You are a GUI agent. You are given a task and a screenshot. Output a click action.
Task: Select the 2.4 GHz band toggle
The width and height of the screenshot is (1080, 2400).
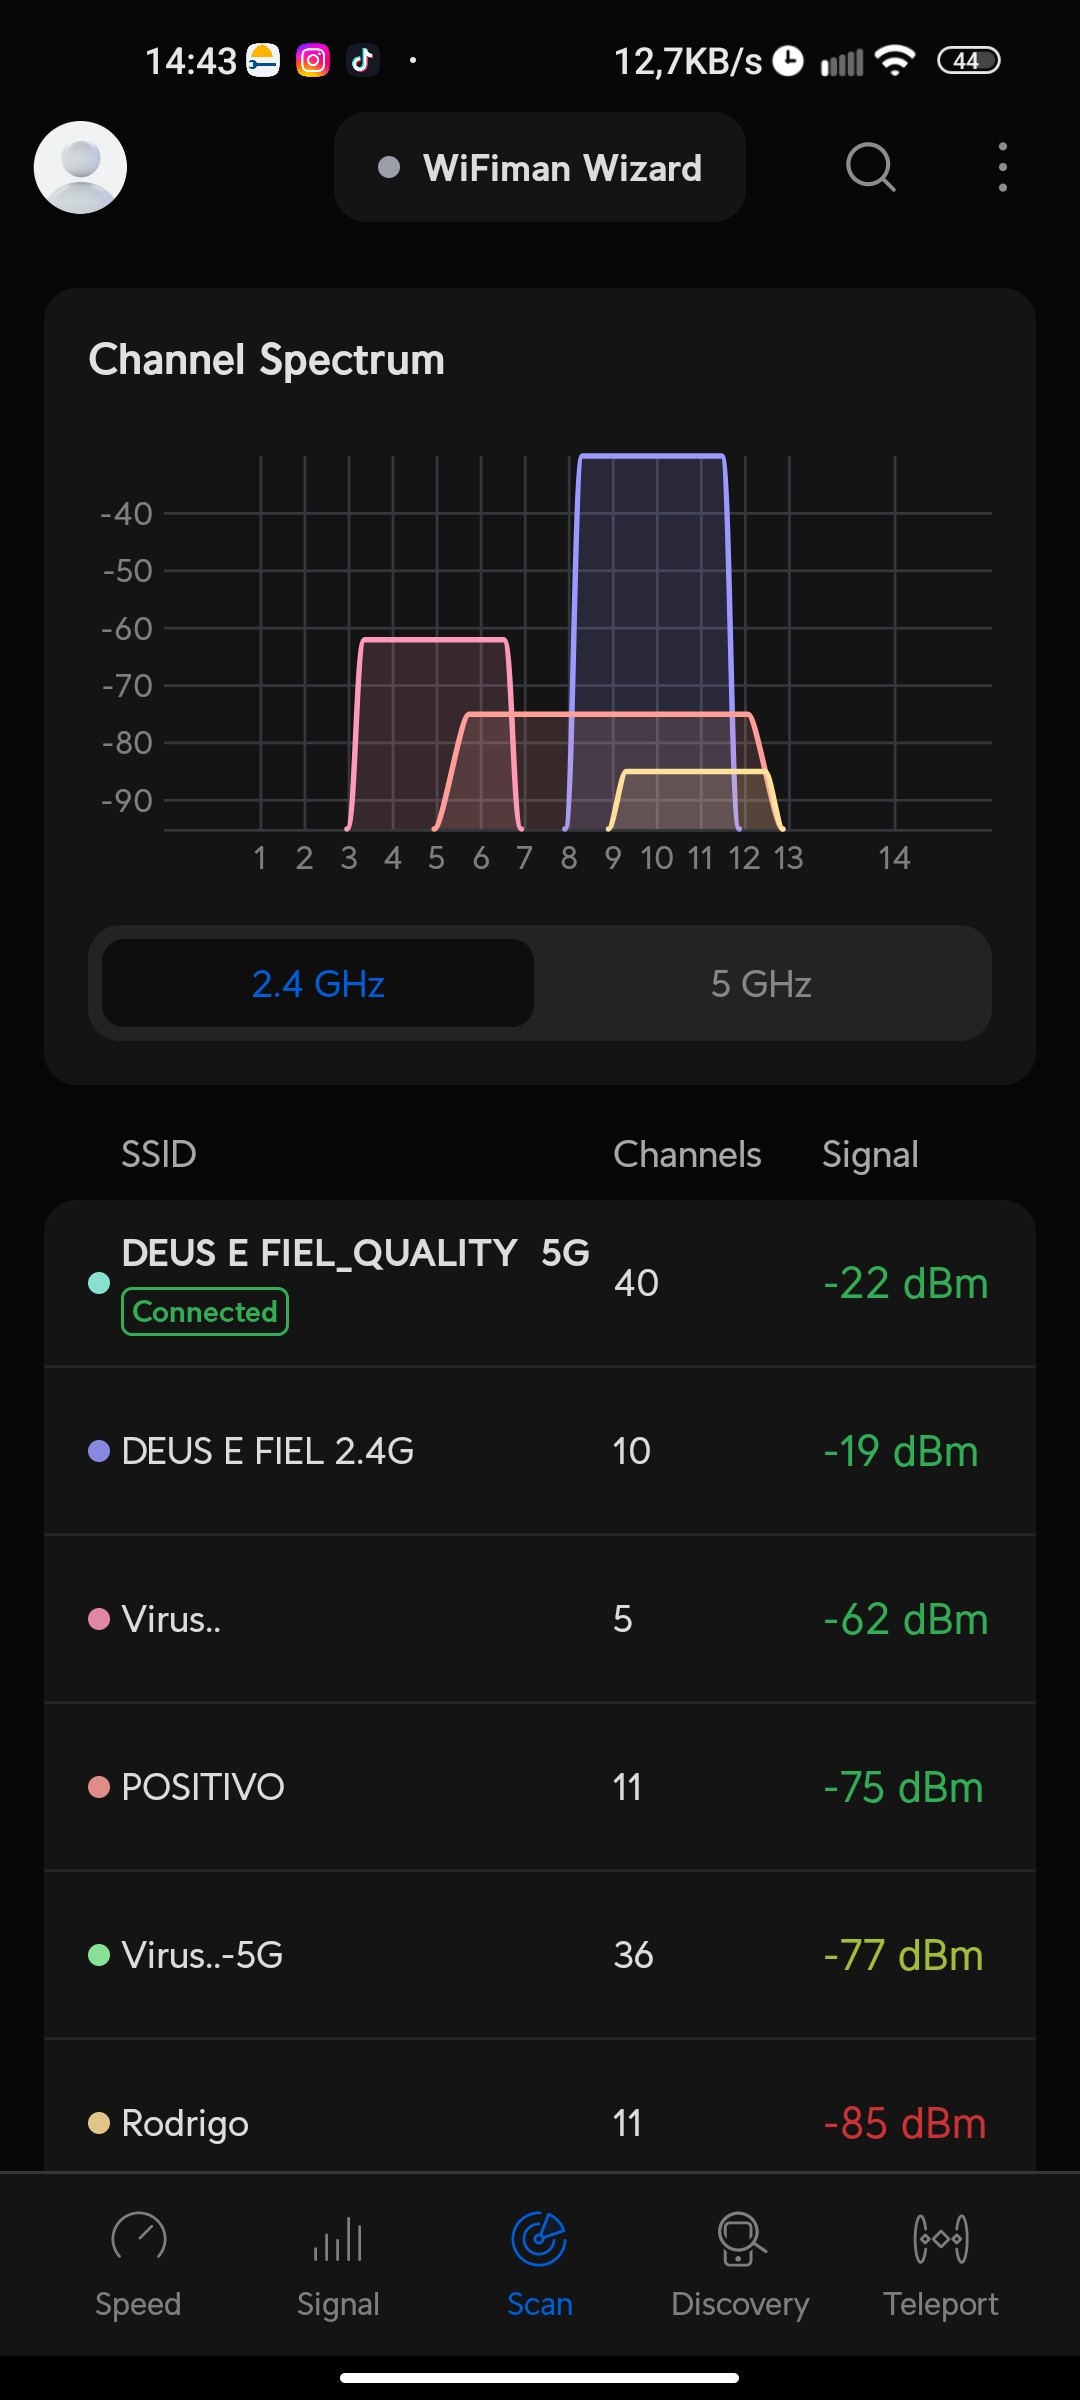click(x=318, y=983)
